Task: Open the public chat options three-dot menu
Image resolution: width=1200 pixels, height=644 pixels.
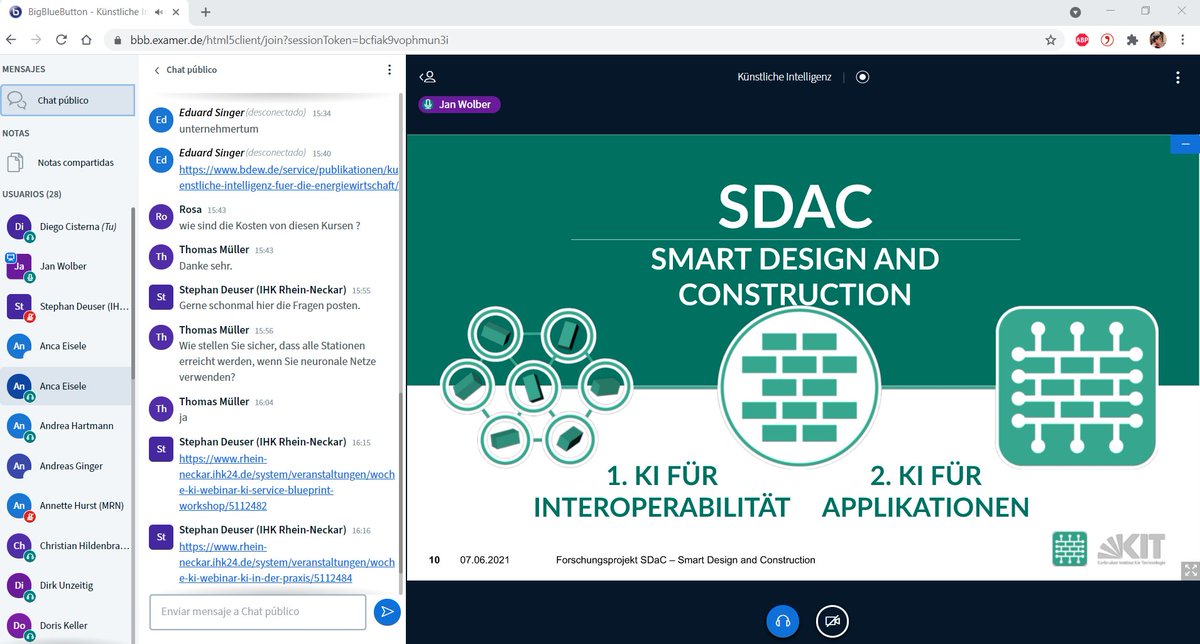Action: pos(389,70)
